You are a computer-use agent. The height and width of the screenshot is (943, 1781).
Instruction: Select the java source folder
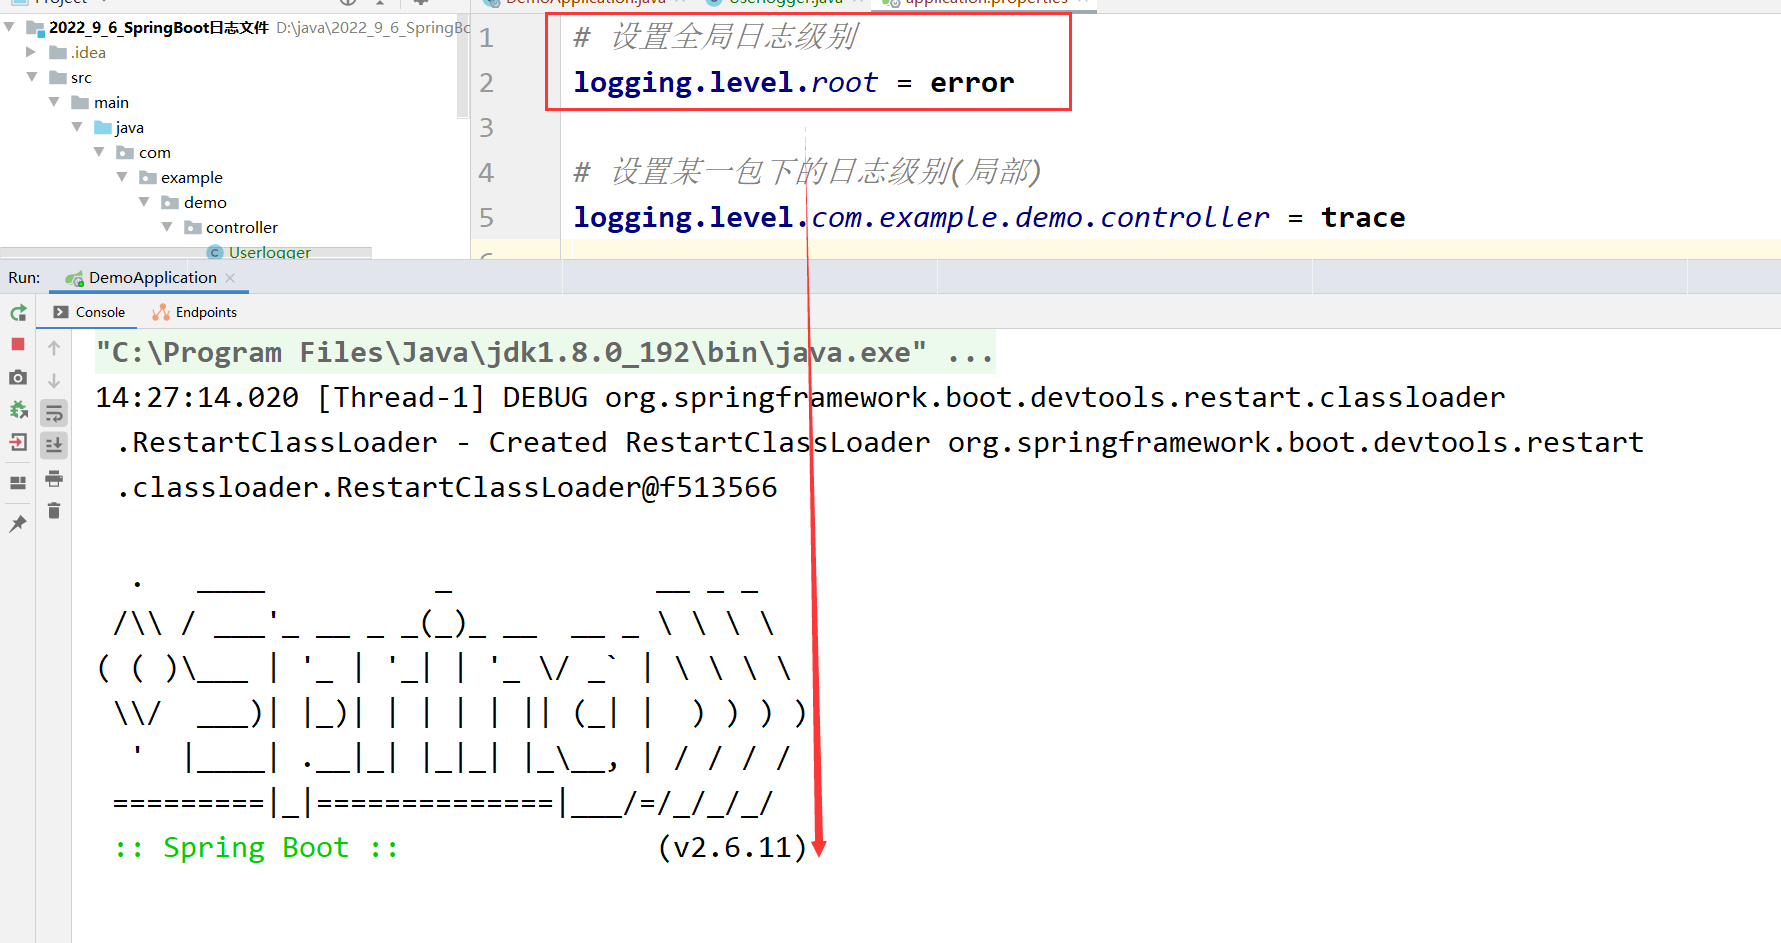click(x=119, y=127)
